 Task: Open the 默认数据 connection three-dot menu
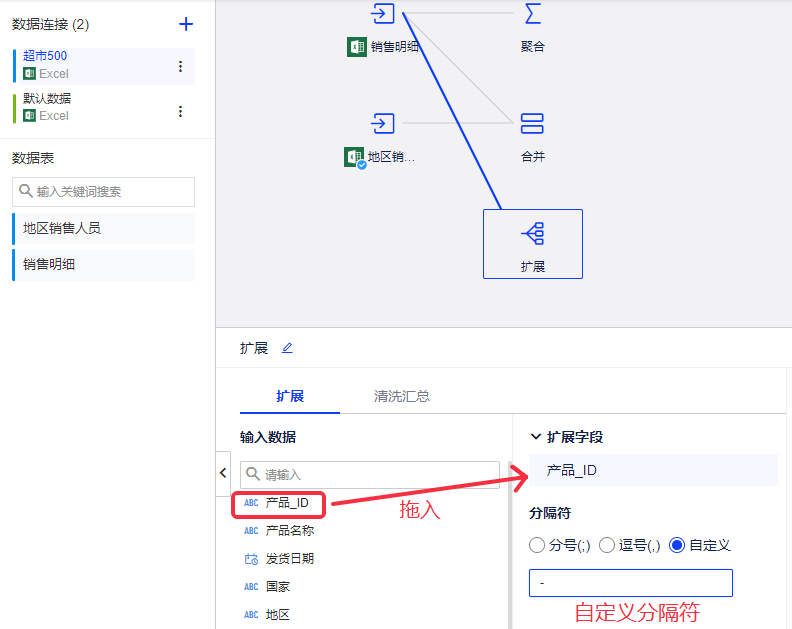pyautogui.click(x=180, y=111)
